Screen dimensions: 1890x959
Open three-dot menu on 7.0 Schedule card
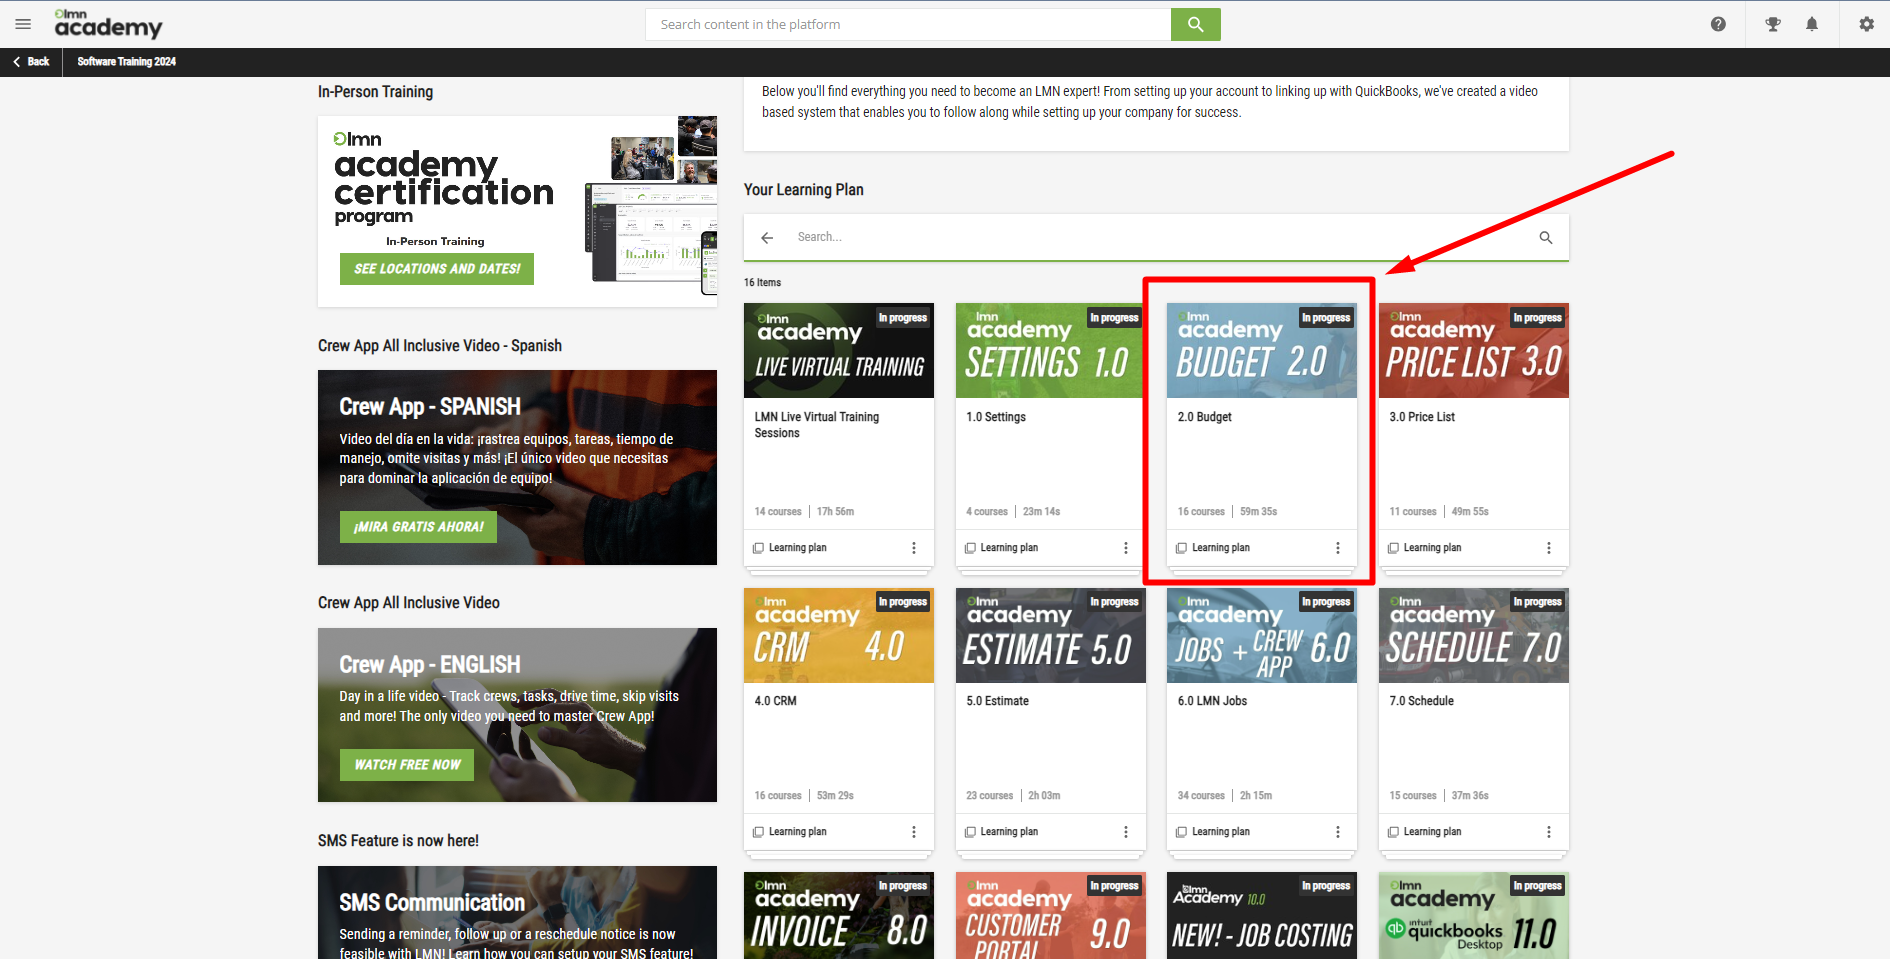(1548, 832)
